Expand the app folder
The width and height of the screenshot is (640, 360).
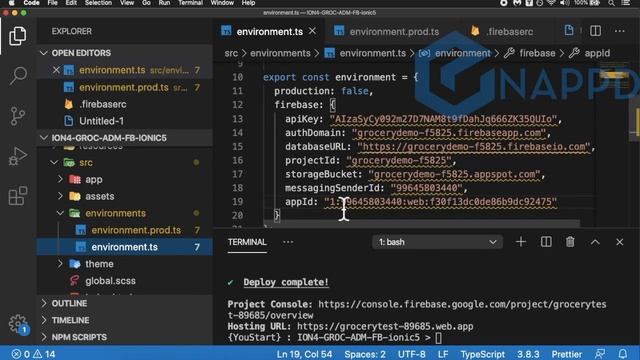pos(60,179)
